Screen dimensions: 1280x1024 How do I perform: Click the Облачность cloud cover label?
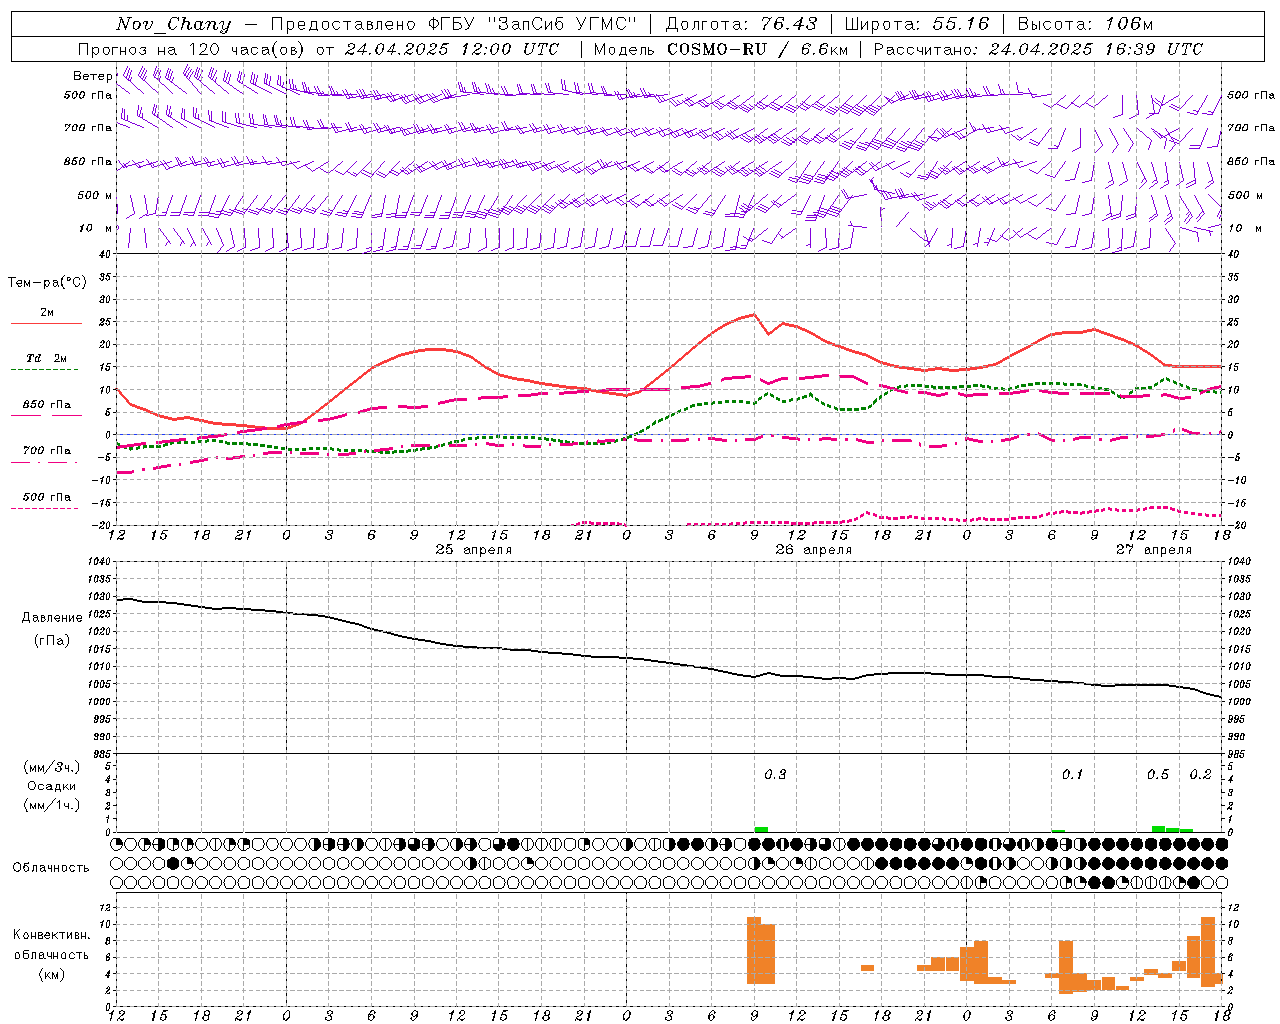point(51,868)
